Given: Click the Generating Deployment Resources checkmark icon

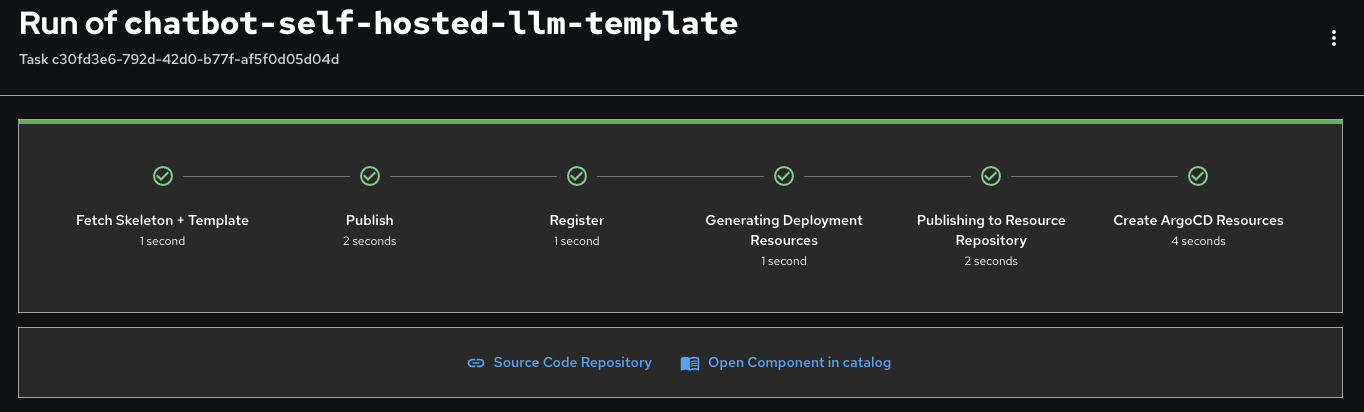Looking at the screenshot, I should [784, 176].
